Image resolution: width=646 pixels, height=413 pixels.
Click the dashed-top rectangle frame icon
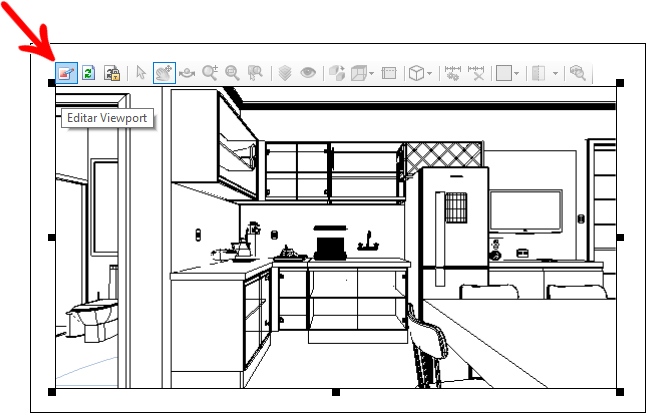pos(389,73)
